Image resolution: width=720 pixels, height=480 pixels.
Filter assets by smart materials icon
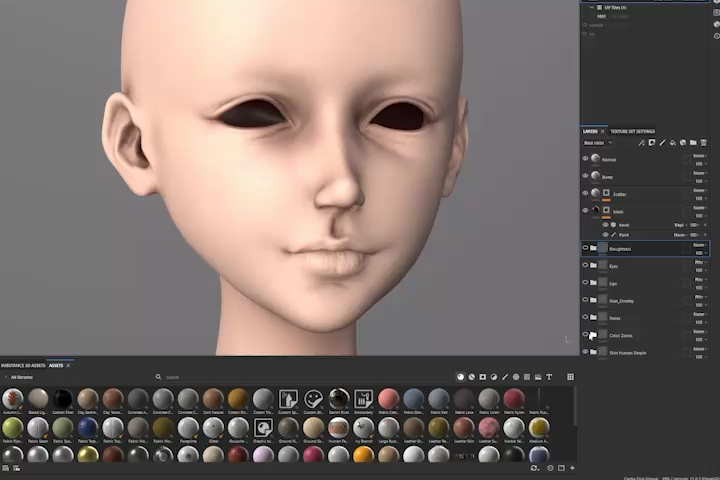click(x=472, y=377)
